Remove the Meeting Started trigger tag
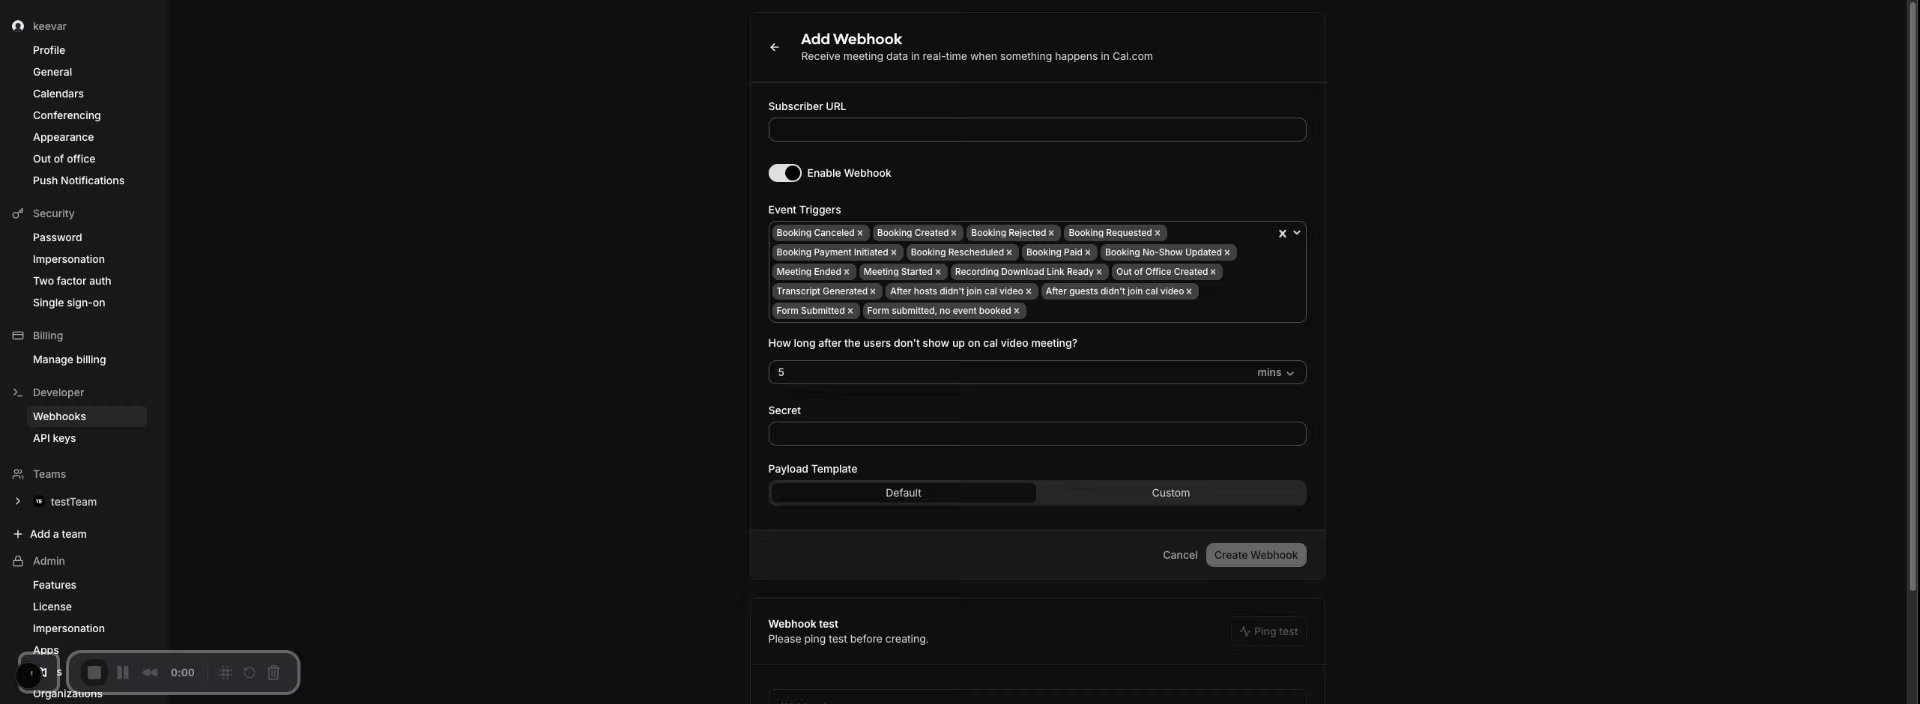The width and height of the screenshot is (1920, 704). pyautogui.click(x=938, y=272)
